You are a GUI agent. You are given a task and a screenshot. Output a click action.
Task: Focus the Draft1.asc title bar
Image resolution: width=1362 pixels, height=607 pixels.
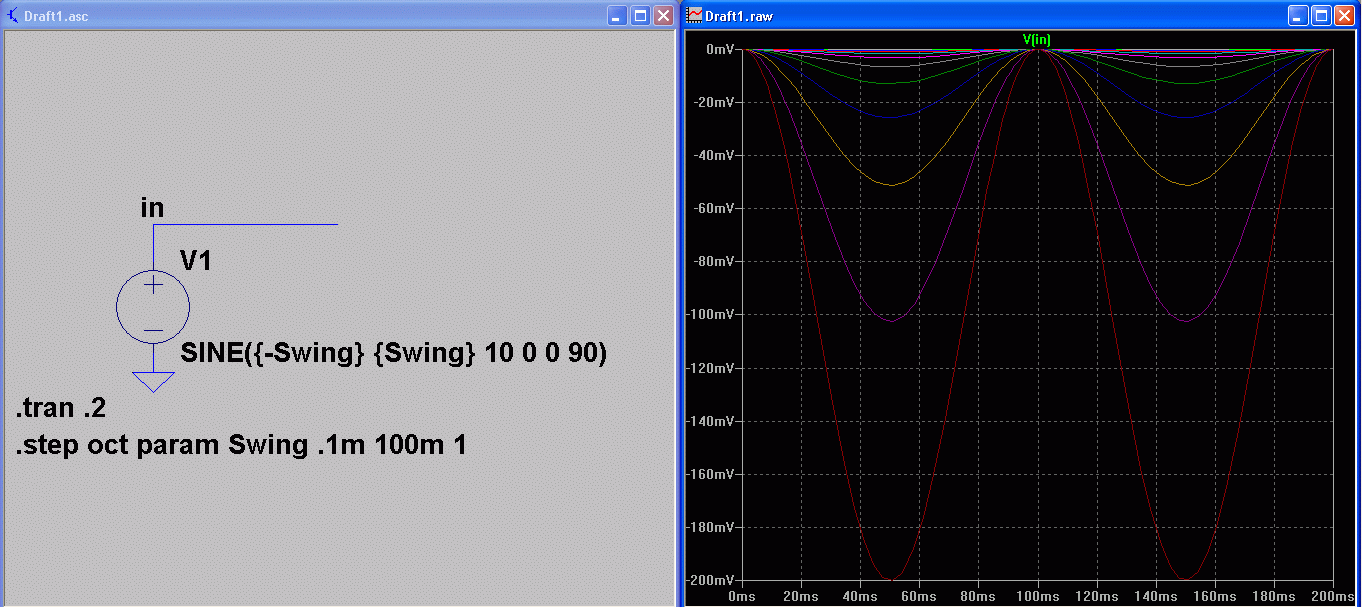click(300, 16)
